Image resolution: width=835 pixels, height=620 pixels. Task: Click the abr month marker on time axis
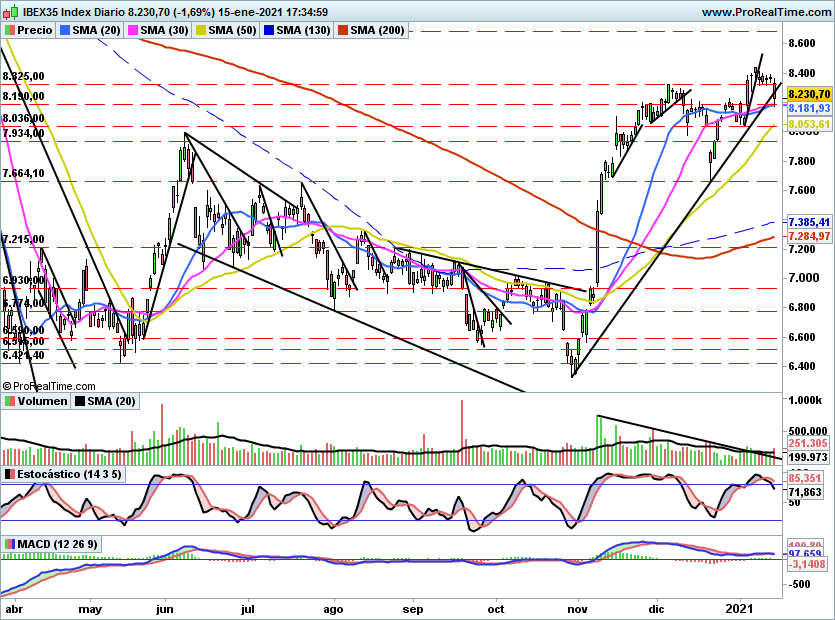(14, 608)
